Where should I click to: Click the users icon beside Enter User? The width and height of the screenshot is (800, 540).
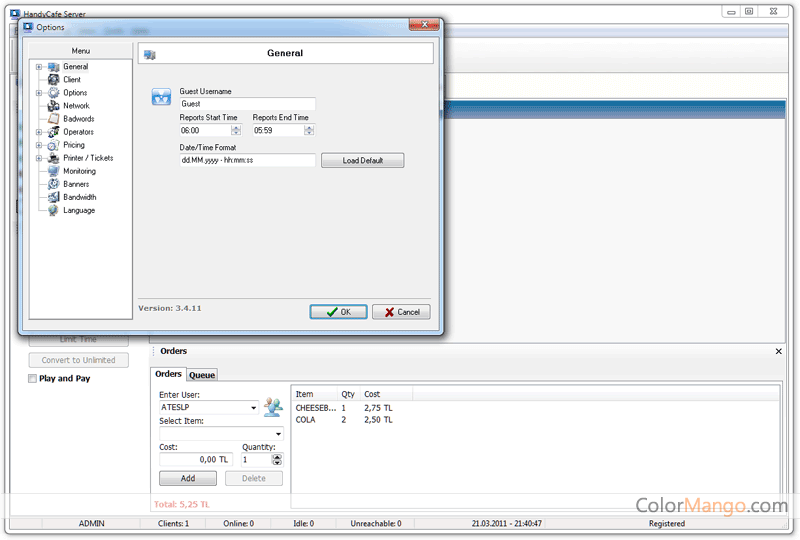click(x=273, y=407)
